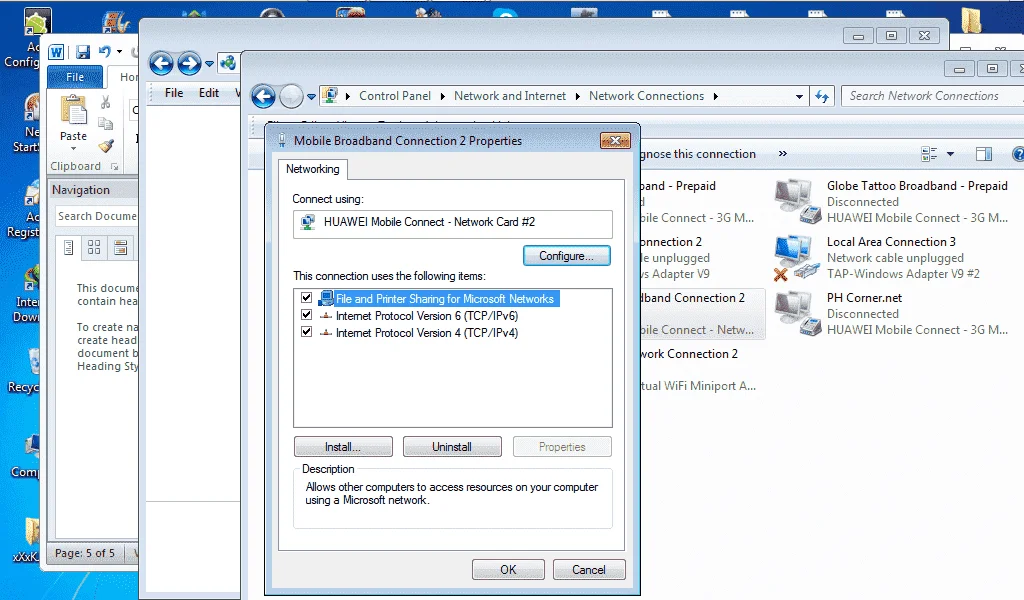Select PH Corner.net connection icon

[x=797, y=314]
